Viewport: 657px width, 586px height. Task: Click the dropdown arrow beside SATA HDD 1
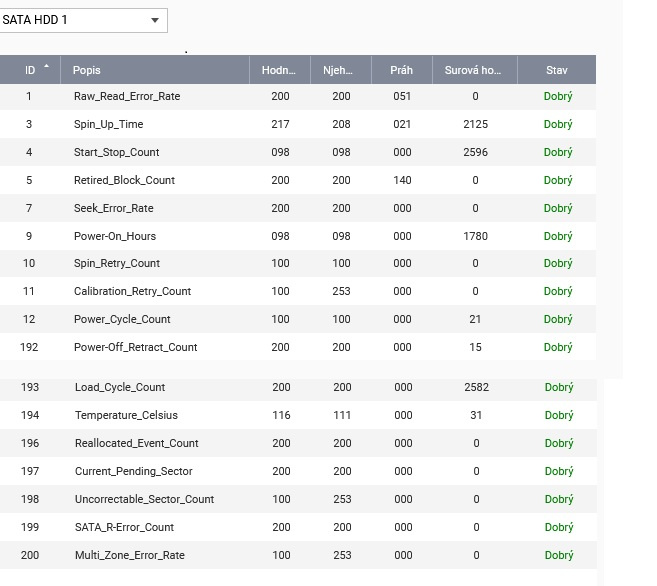pyautogui.click(x=154, y=20)
